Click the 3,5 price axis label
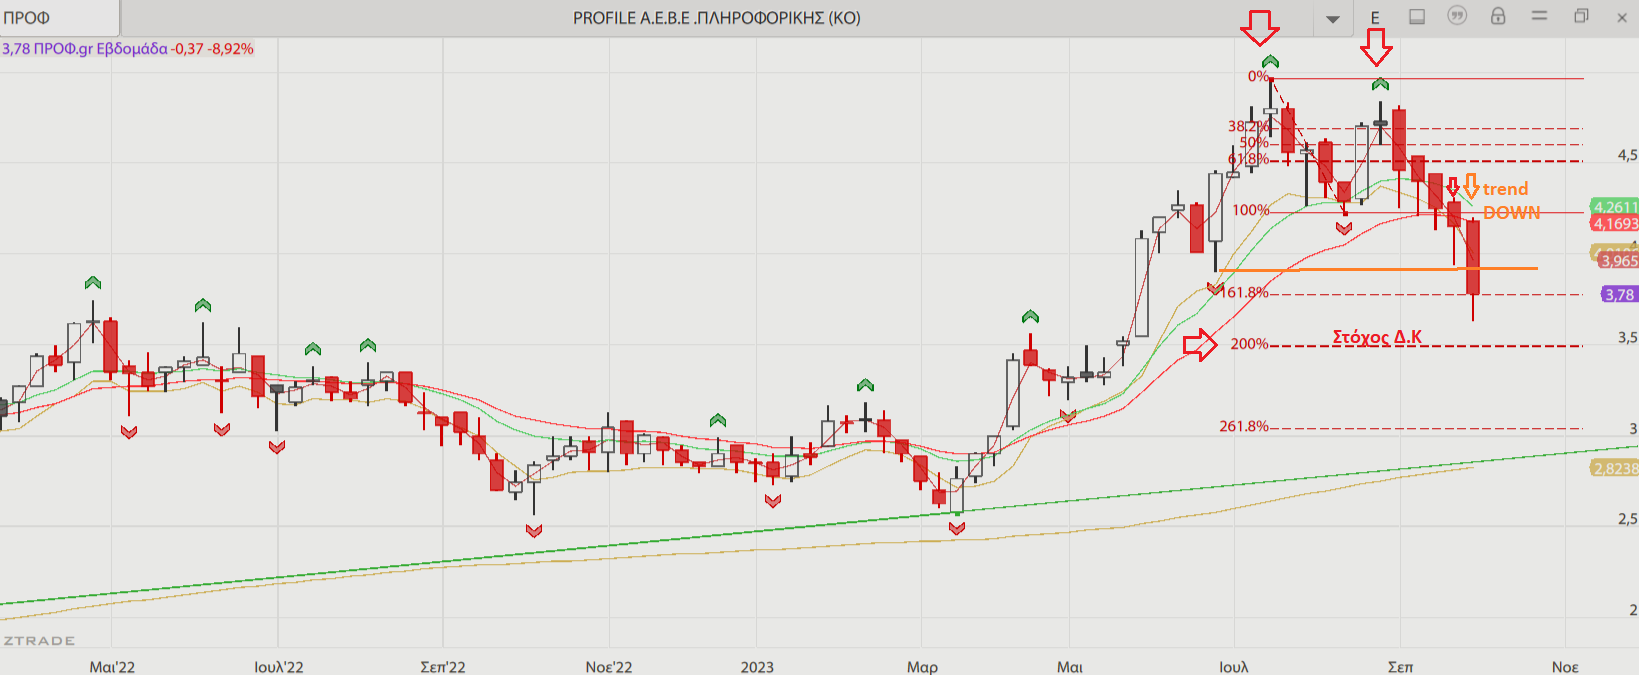Image resolution: width=1639 pixels, height=675 pixels. click(x=1628, y=338)
